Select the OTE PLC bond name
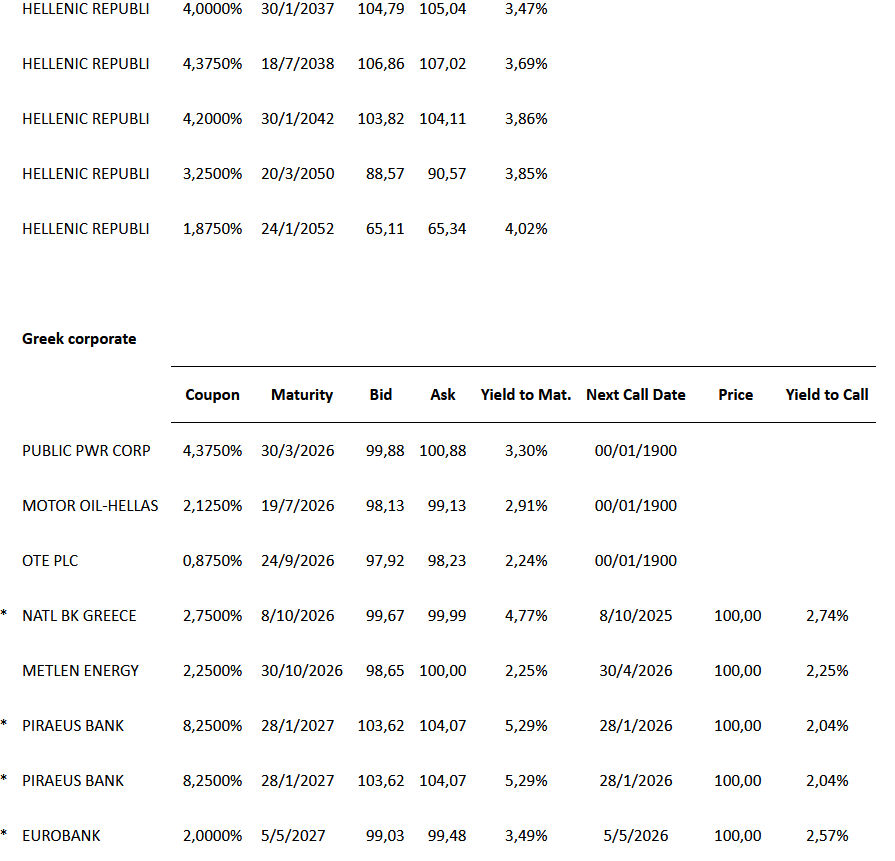Image resolution: width=895 pixels, height=861 pixels. (x=50, y=561)
